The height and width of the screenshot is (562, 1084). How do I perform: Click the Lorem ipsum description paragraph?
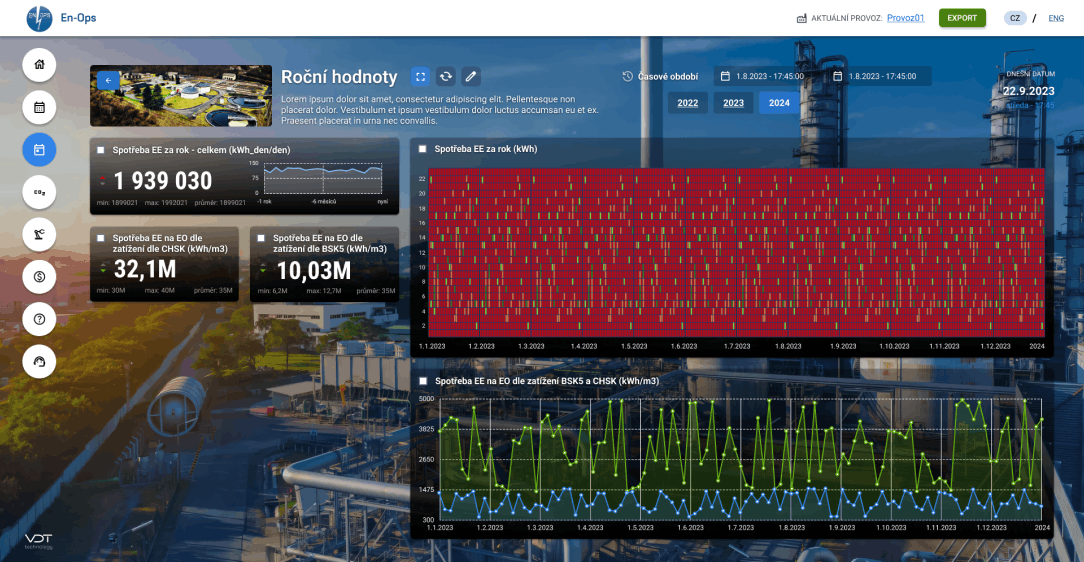pos(440,110)
